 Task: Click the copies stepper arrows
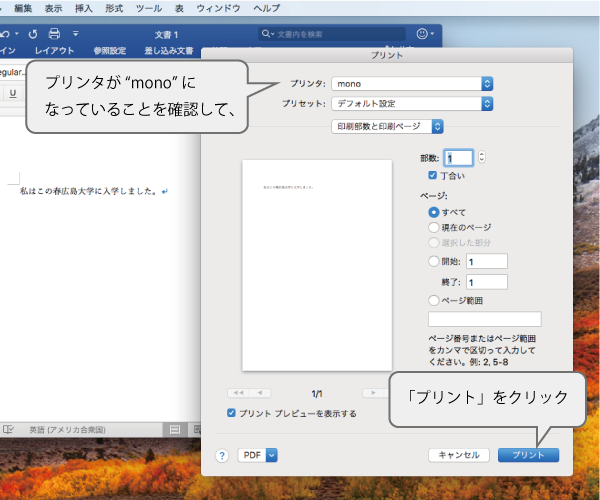tap(482, 157)
